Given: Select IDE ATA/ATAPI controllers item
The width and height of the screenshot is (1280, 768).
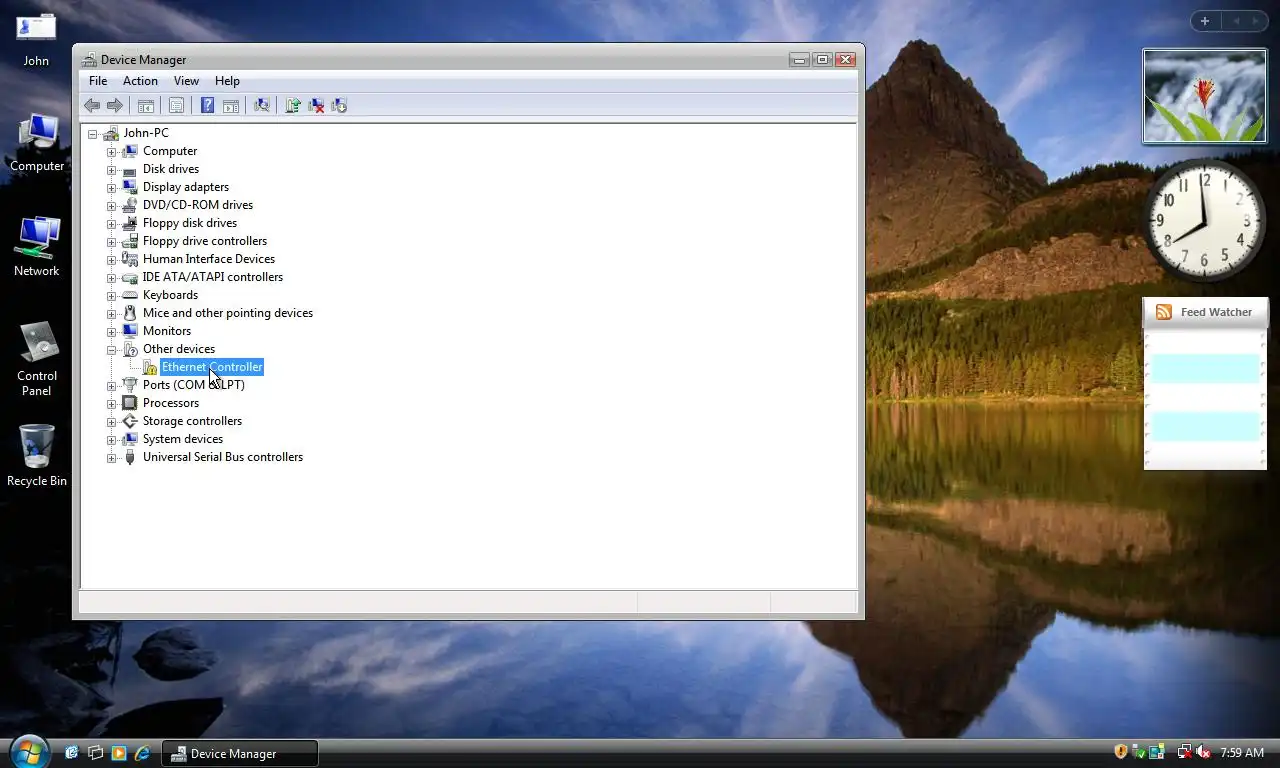Looking at the screenshot, I should (212, 277).
